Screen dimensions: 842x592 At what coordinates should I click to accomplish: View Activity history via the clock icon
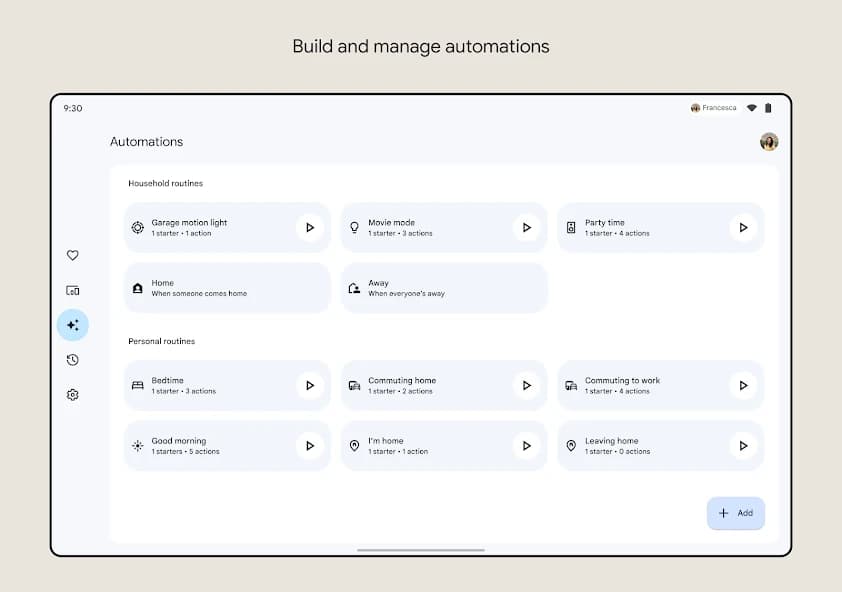click(x=72, y=359)
